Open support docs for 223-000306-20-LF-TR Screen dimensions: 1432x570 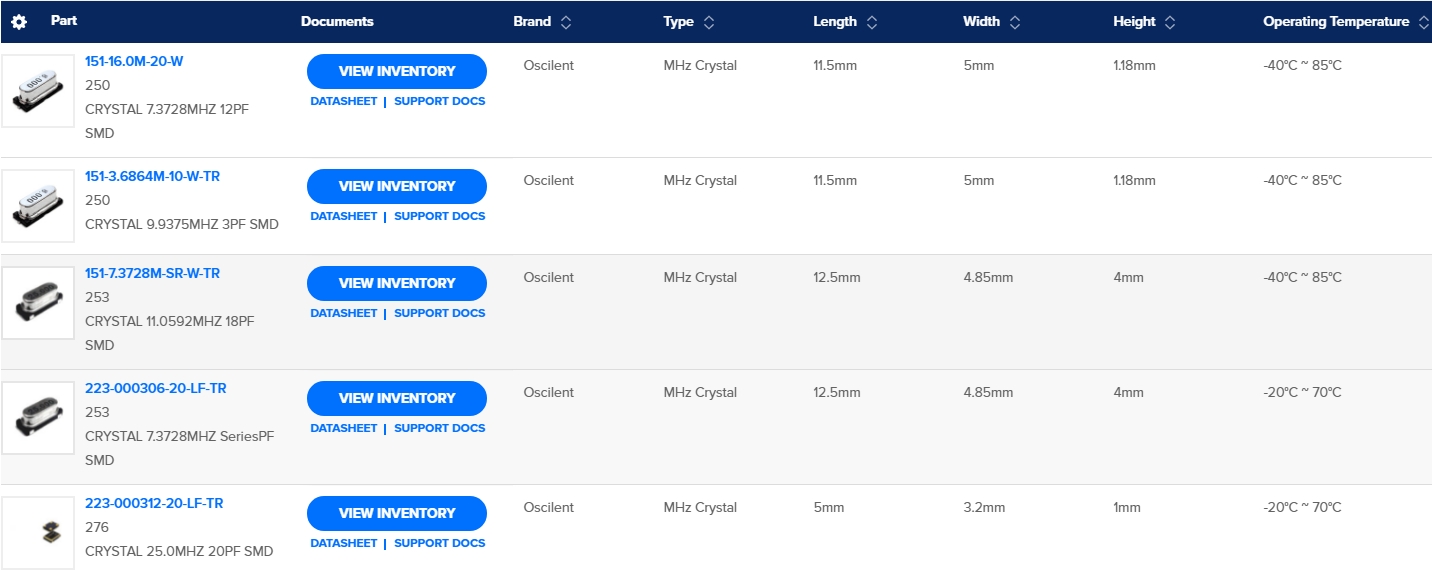point(439,428)
